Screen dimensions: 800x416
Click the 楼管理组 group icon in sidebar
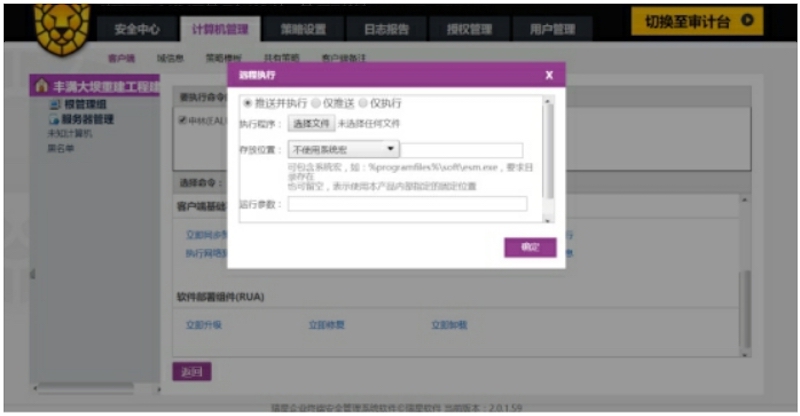tap(55, 105)
